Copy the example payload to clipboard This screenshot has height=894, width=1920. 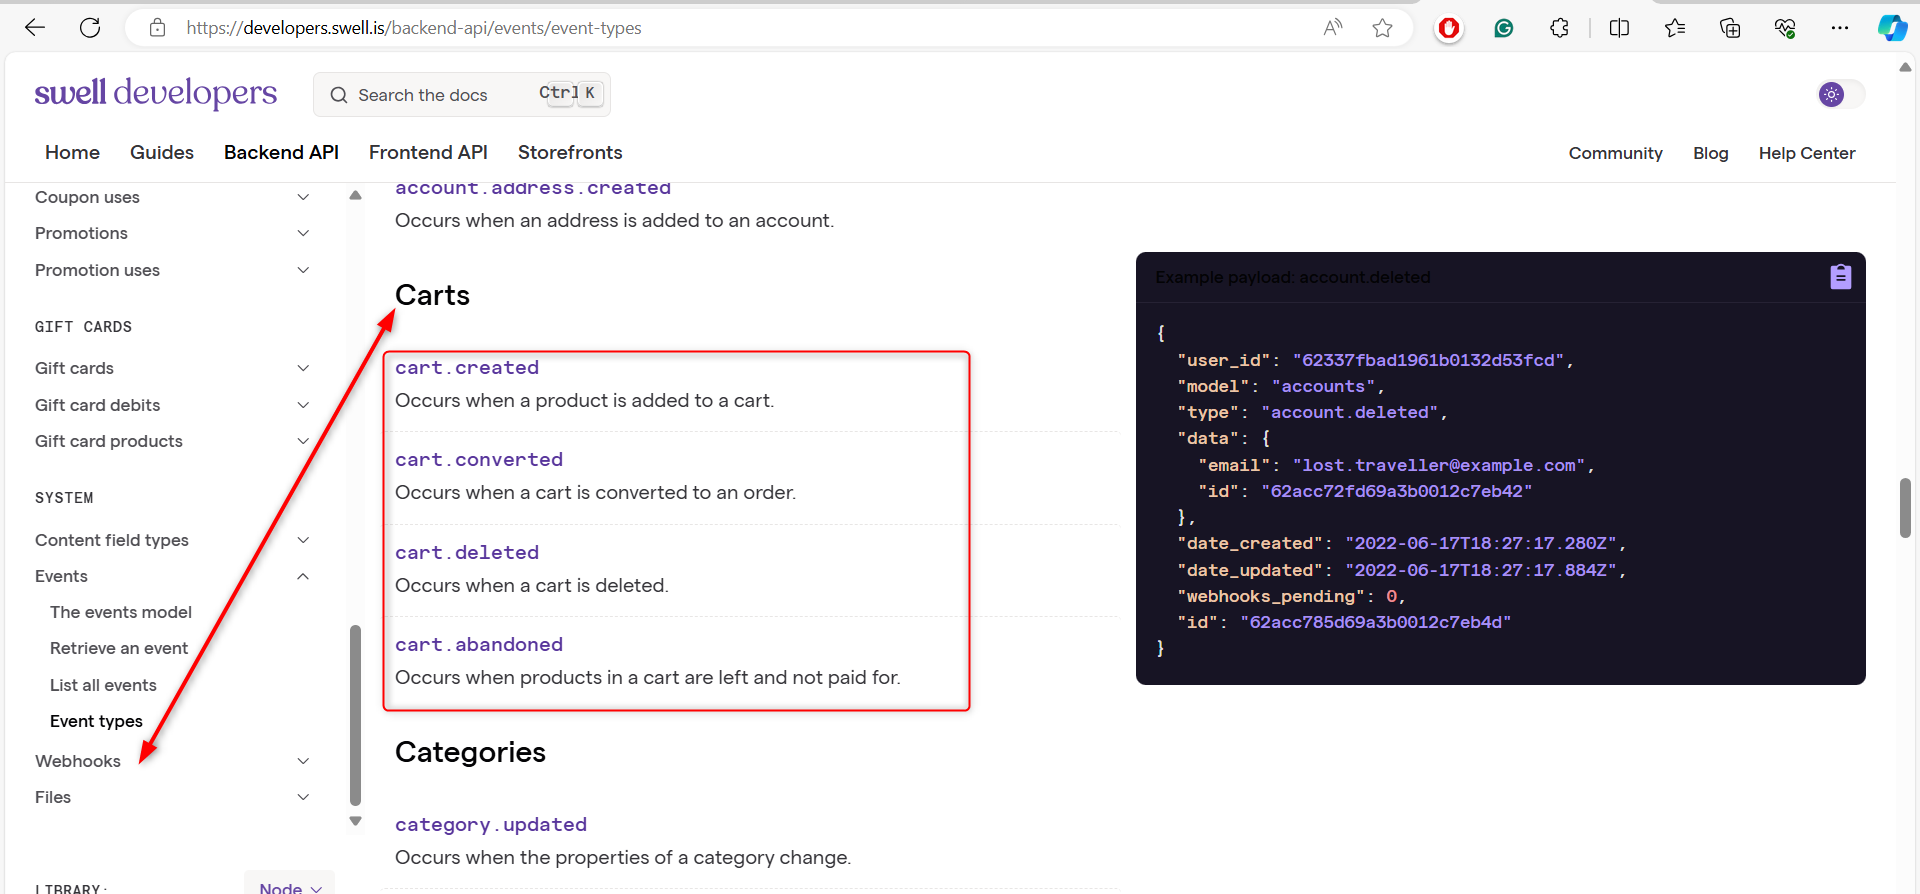tap(1841, 277)
